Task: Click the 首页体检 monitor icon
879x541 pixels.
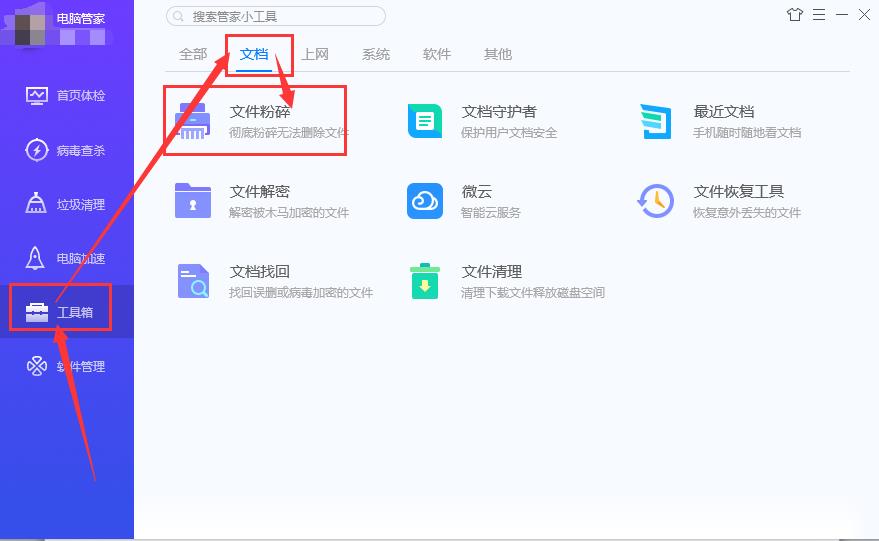Action: pos(37,96)
